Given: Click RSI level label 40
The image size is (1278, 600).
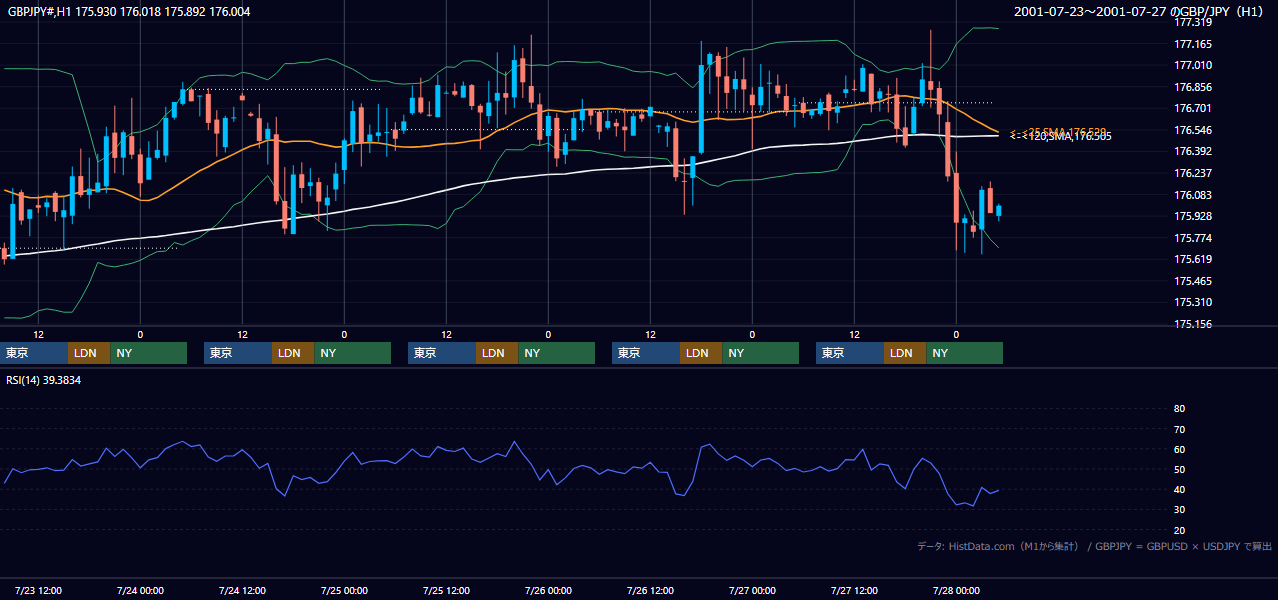Looking at the screenshot, I should (x=1179, y=489).
